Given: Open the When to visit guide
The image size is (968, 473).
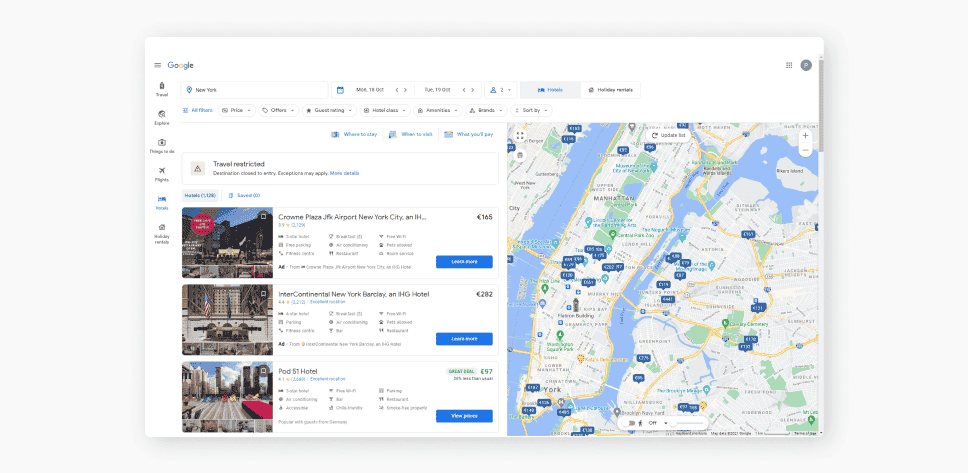Looking at the screenshot, I should (x=411, y=134).
